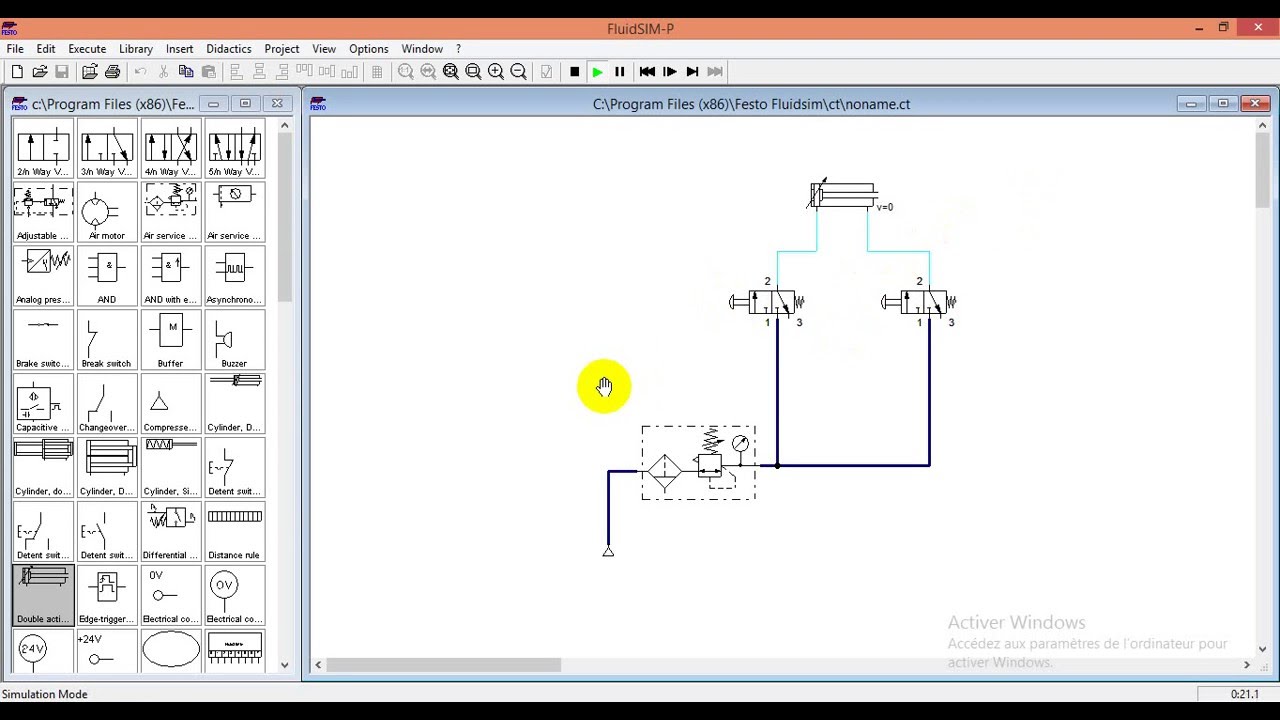
Task: Open the Window menu
Action: (422, 49)
